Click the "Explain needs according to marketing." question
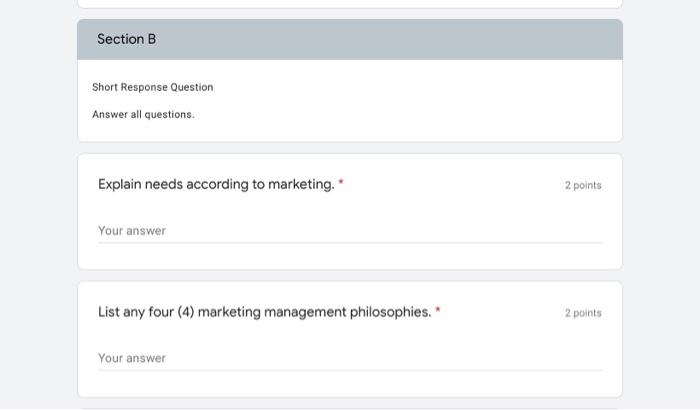 (216, 184)
